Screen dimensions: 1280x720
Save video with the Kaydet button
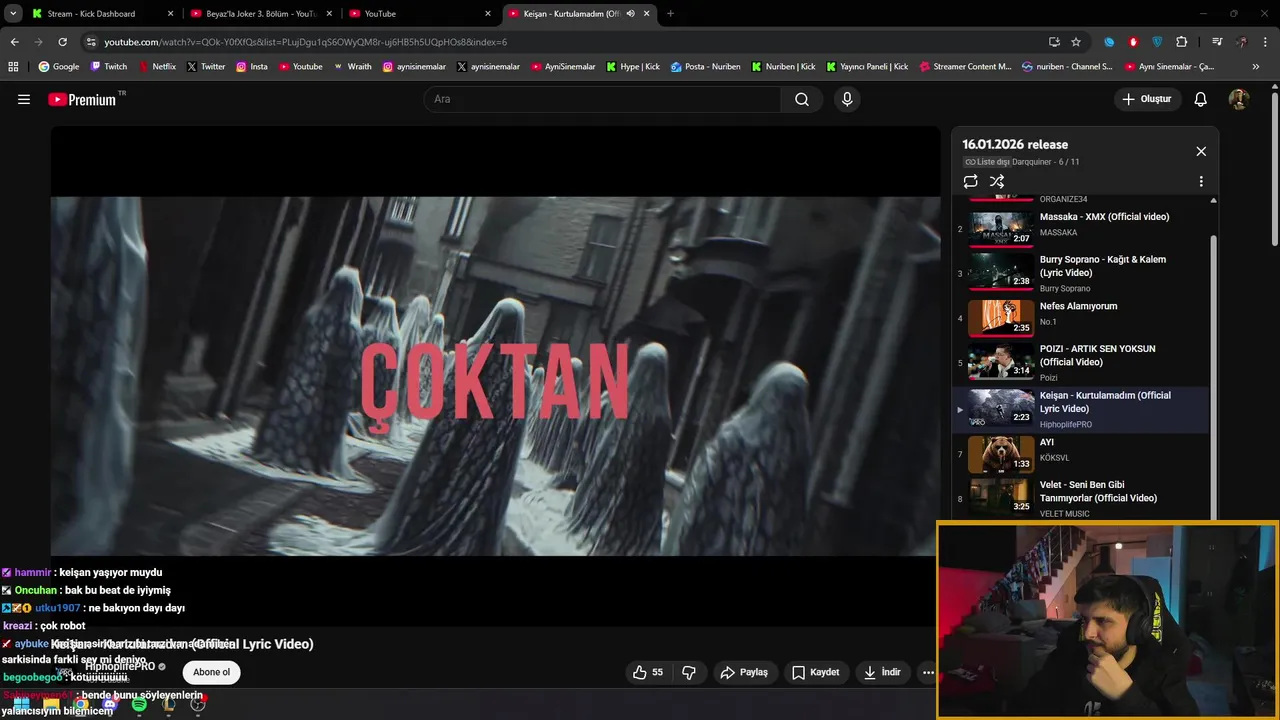pos(815,672)
